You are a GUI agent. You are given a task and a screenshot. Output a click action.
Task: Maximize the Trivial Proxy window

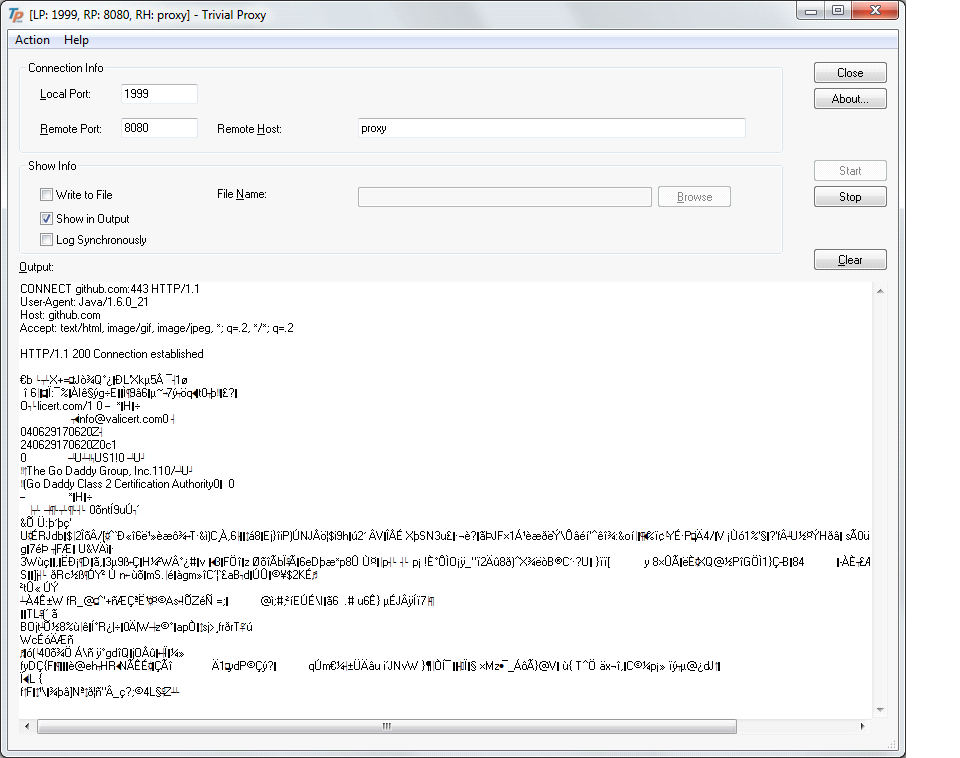838,11
